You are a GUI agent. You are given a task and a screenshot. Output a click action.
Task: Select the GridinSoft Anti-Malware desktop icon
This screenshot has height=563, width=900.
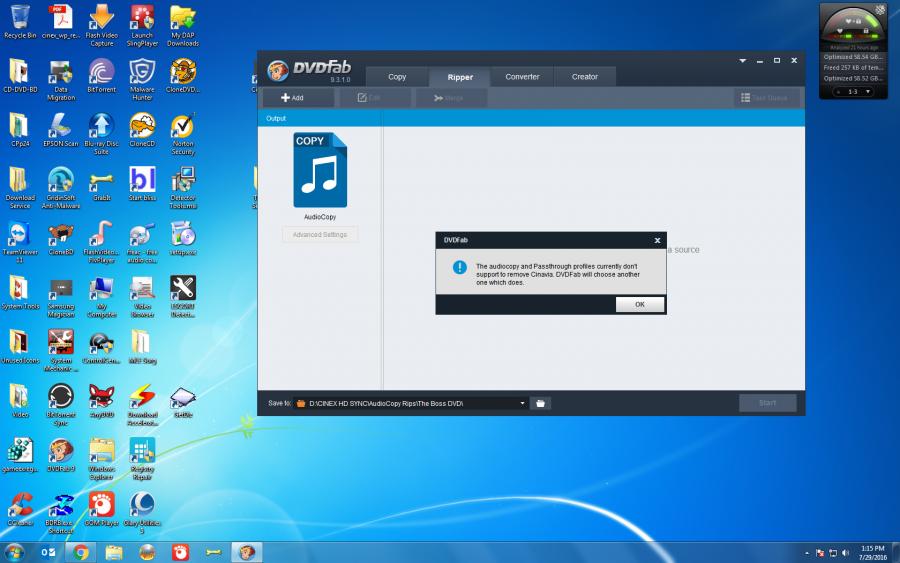[61, 187]
